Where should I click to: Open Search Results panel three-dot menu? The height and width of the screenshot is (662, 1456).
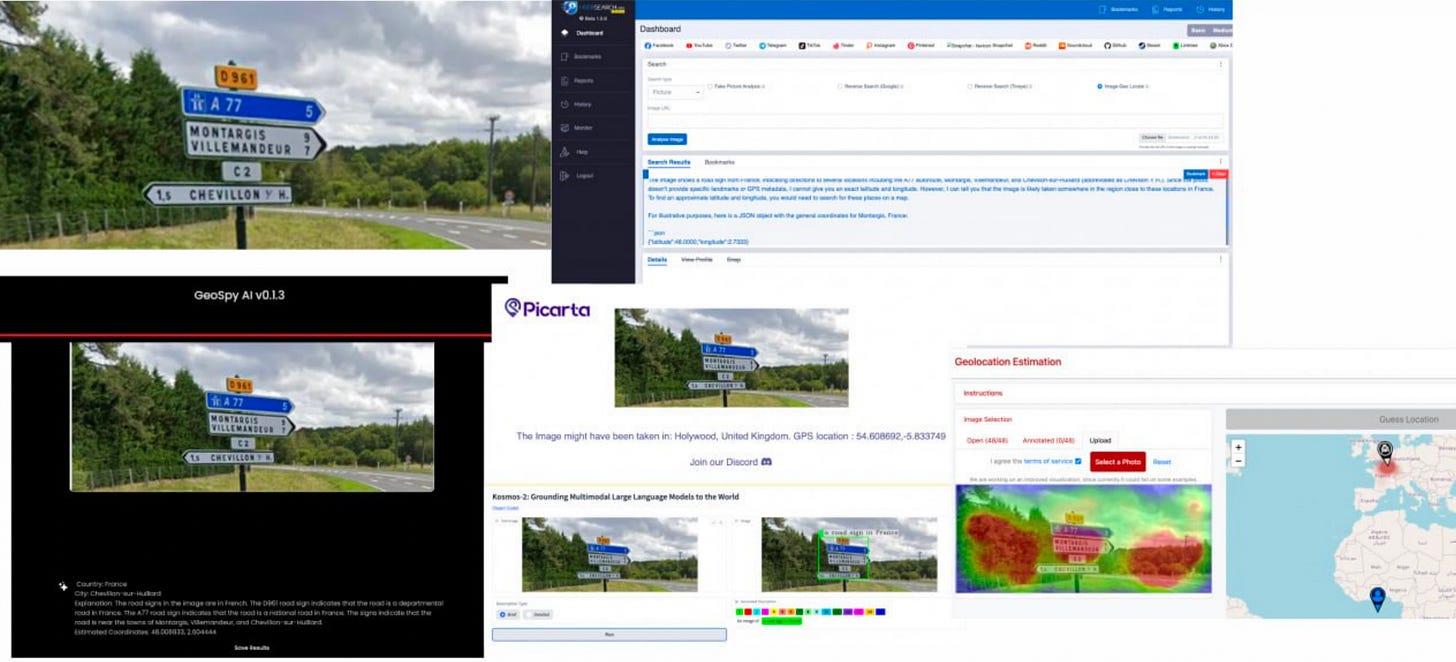click(1220, 162)
